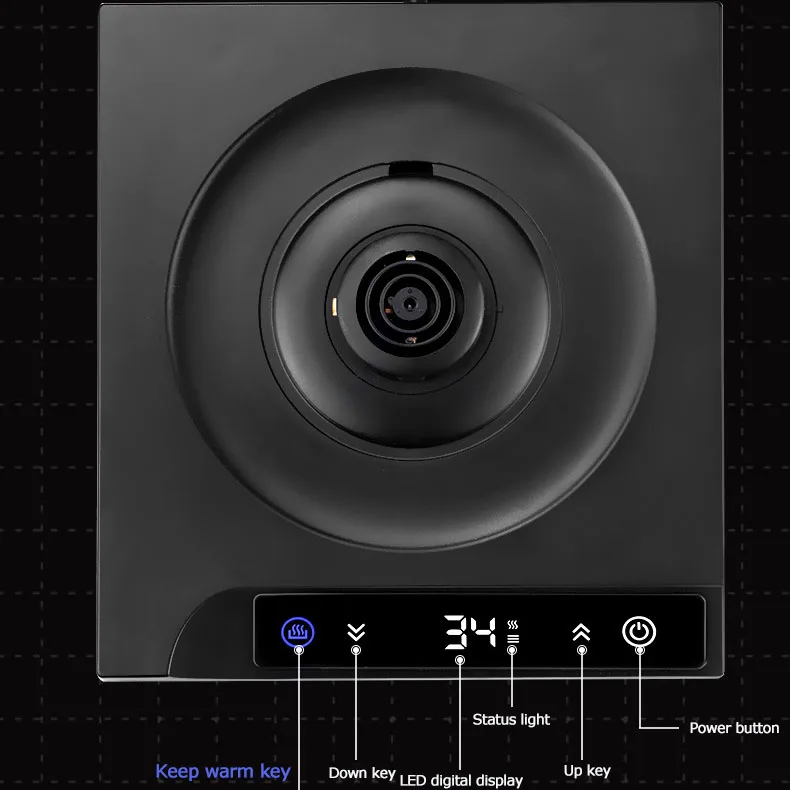The width and height of the screenshot is (790, 790).
Task: Tap the up key double chevron
Action: click(581, 632)
